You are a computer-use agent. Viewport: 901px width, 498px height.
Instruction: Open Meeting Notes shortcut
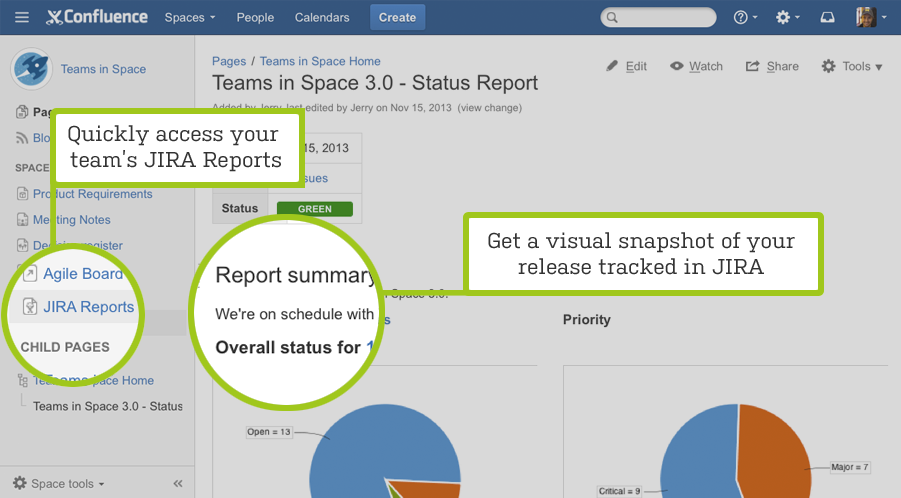71,220
